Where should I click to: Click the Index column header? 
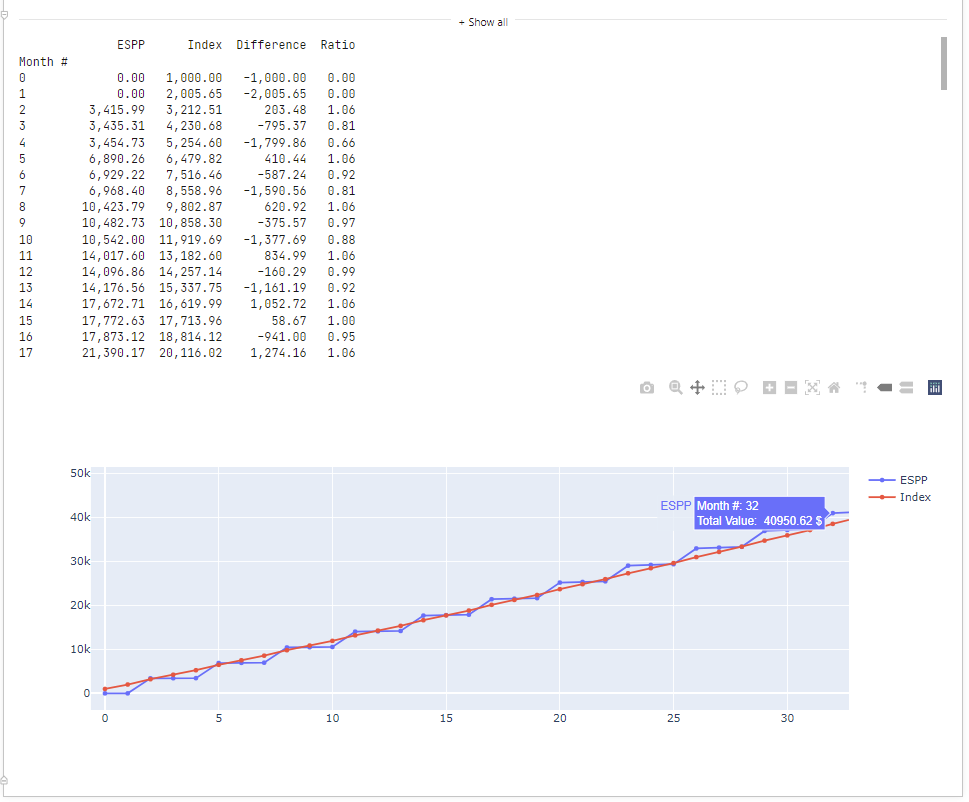tap(205, 44)
